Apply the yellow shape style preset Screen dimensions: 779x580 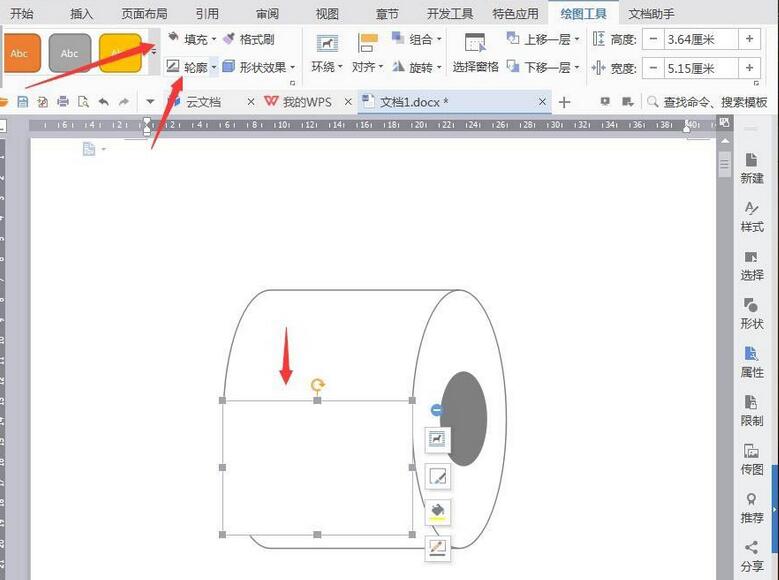(x=120, y=53)
